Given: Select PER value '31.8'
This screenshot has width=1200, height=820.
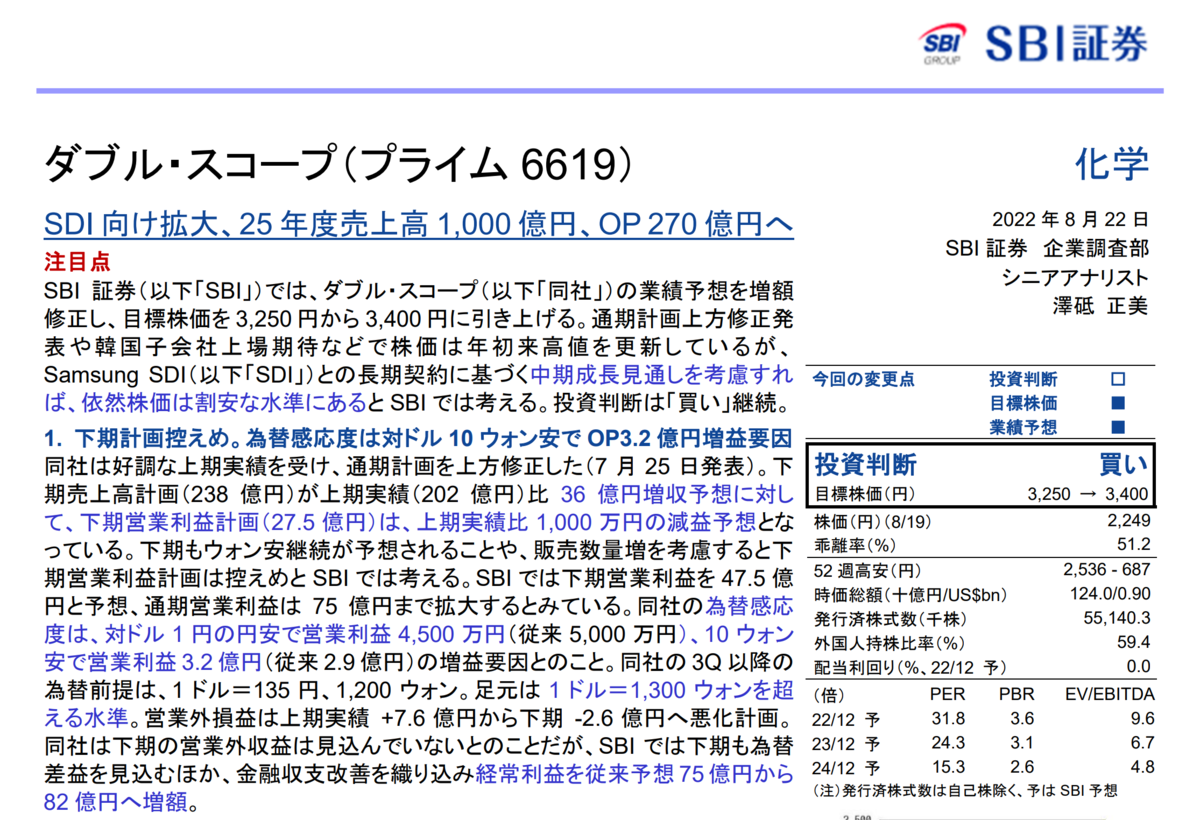Looking at the screenshot, I should point(948,718).
